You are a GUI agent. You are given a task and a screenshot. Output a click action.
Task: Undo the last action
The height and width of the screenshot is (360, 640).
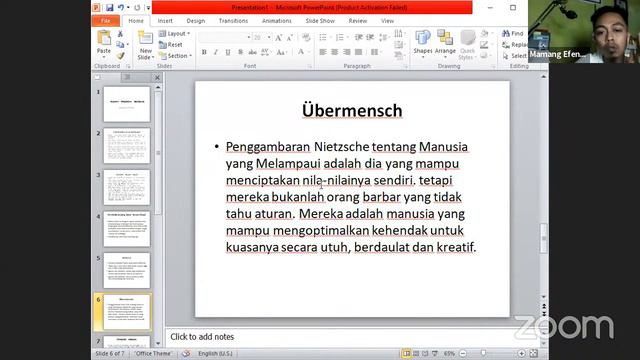pos(121,8)
